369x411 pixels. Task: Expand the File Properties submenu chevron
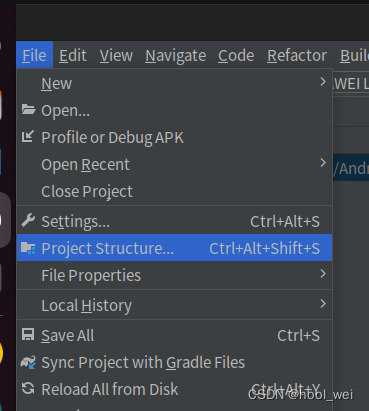323,274
